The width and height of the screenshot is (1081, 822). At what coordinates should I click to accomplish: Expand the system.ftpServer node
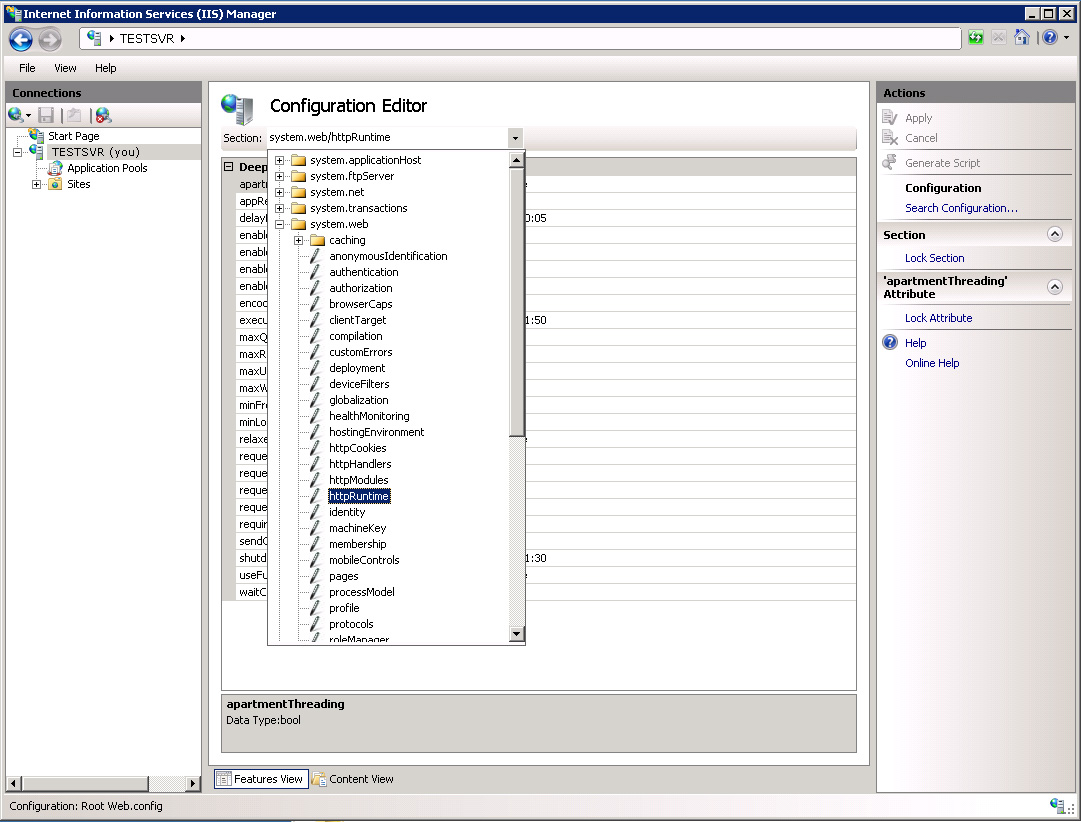pyautogui.click(x=279, y=176)
